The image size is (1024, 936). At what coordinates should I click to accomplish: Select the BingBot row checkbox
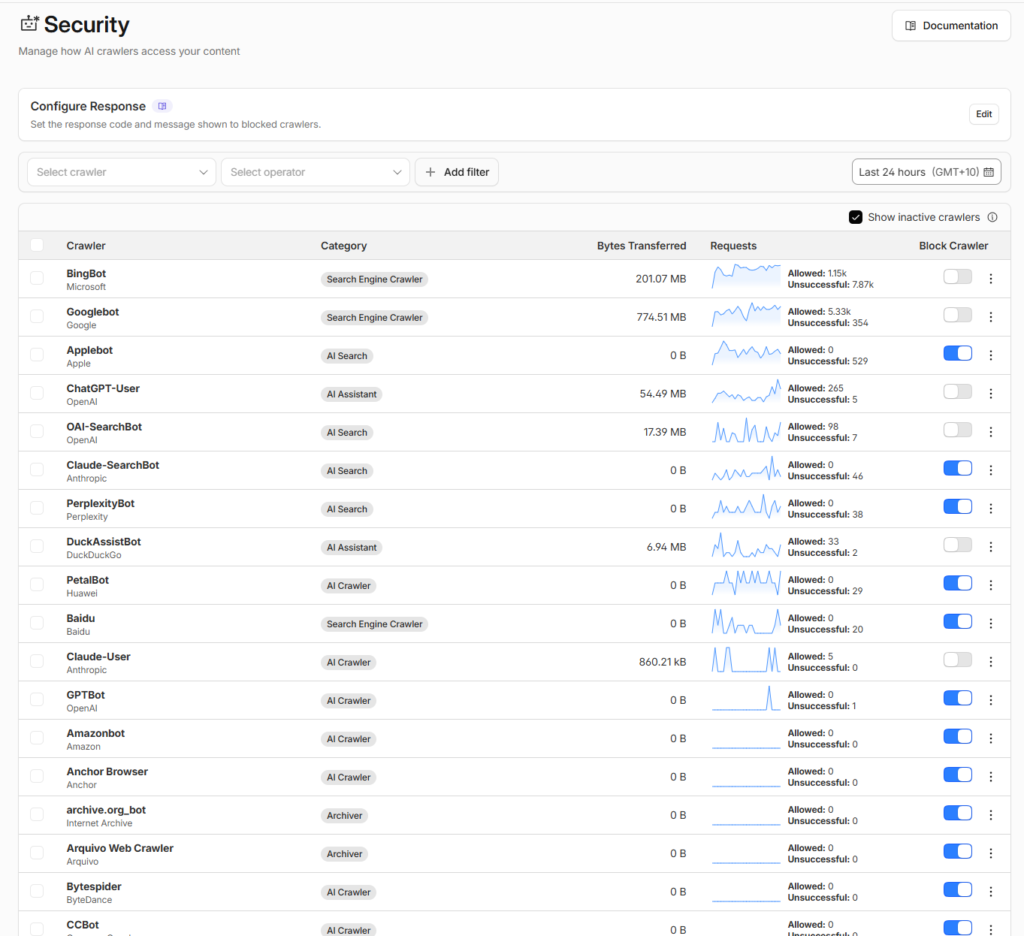tap(37, 278)
